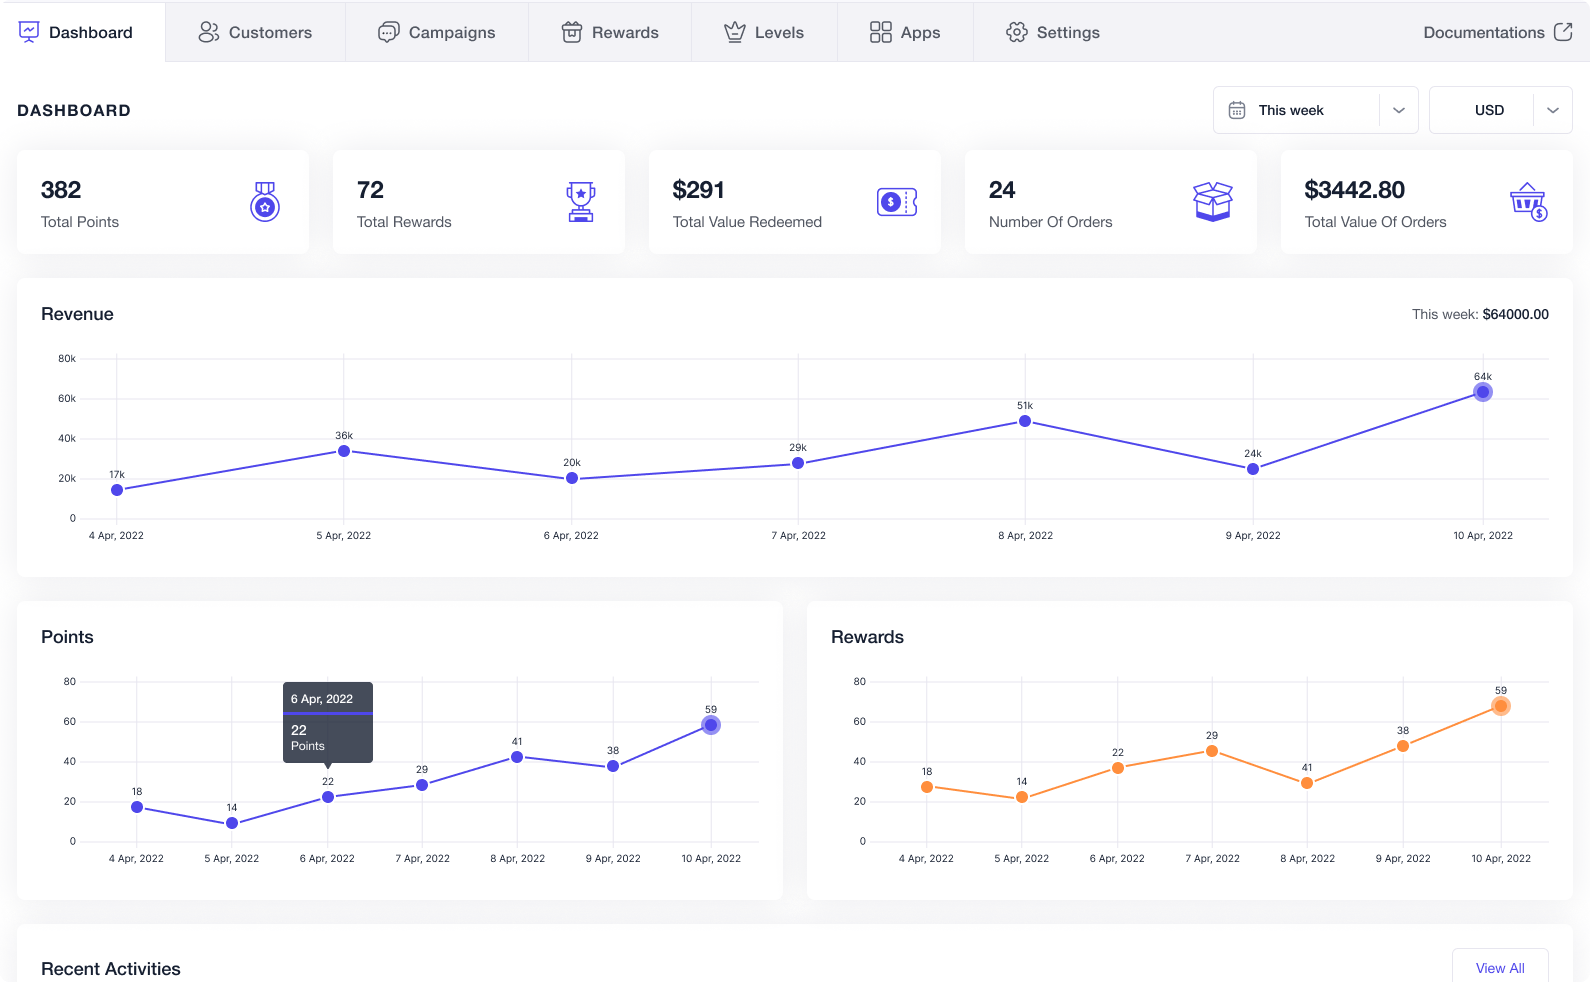Screen dimensions: 1590x982
Task: Click the This week $64000.00 revenue total
Action: tap(1480, 314)
